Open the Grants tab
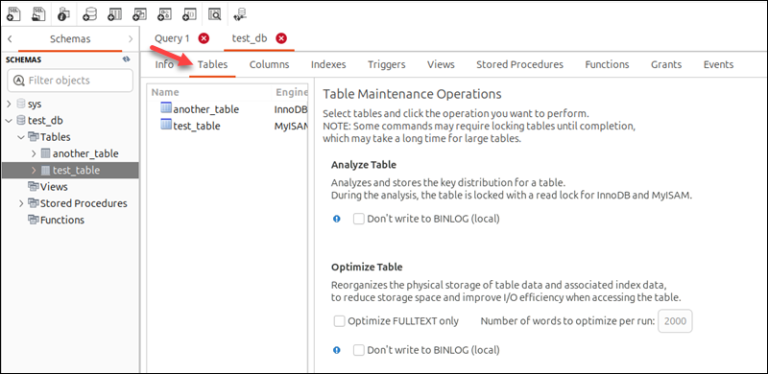The image size is (768, 374). 666,65
